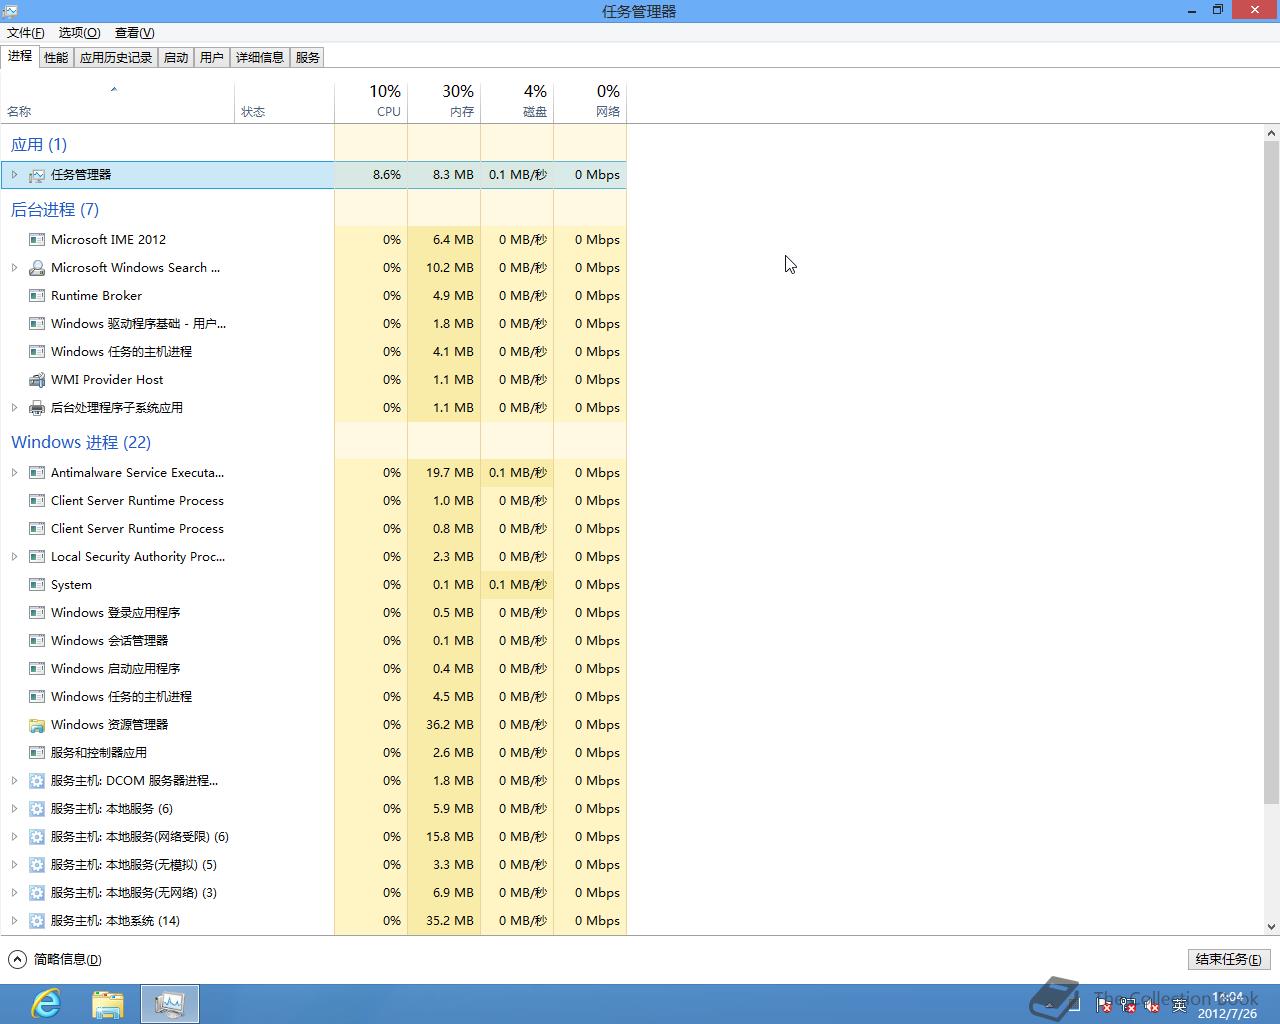Viewport: 1280px width, 1024px height.
Task: Click the 后台进程 (7) group header
Action: click(x=55, y=210)
